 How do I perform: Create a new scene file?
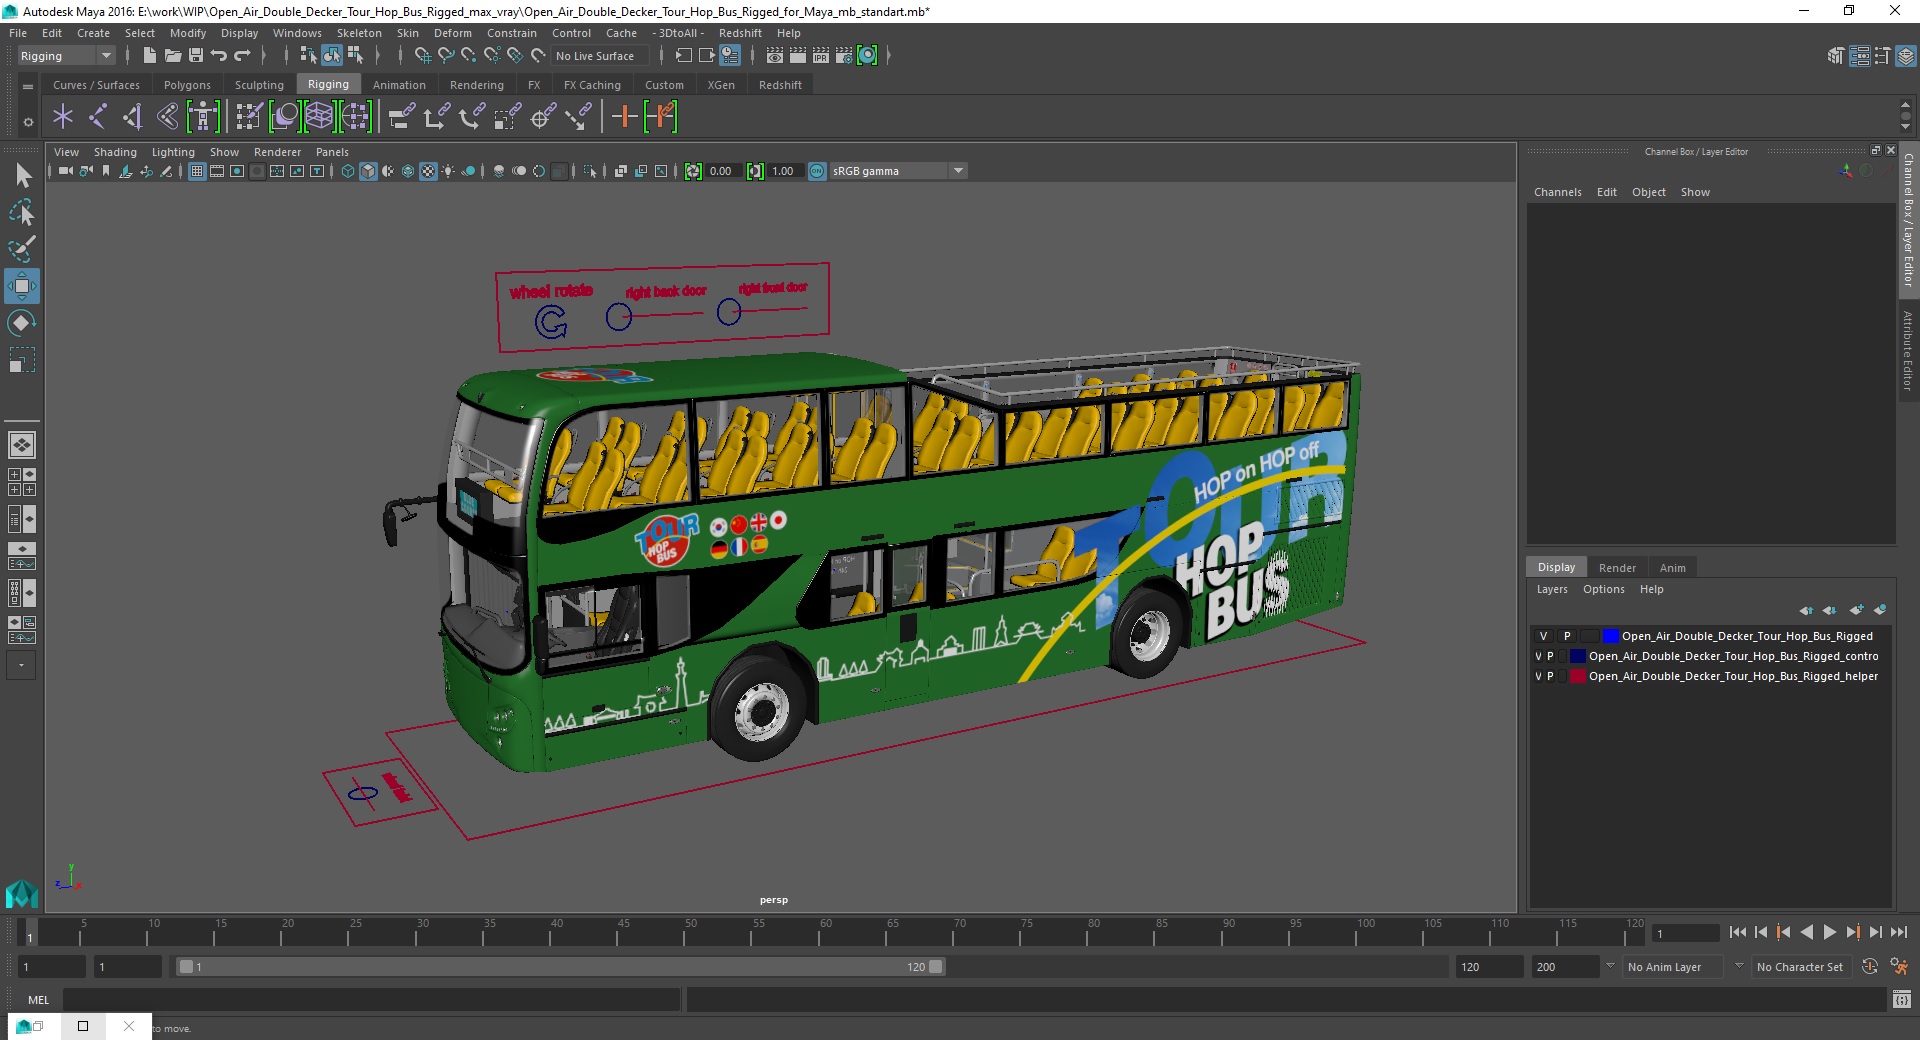pyautogui.click(x=149, y=56)
